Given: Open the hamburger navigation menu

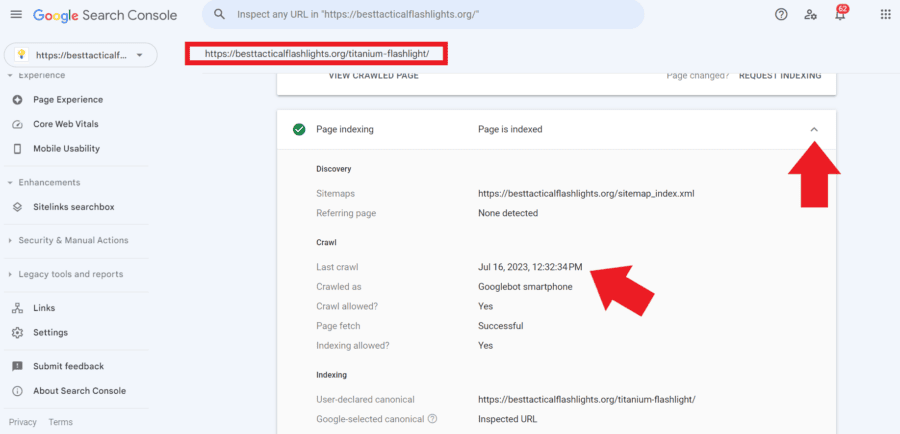Looking at the screenshot, I should (16, 14).
